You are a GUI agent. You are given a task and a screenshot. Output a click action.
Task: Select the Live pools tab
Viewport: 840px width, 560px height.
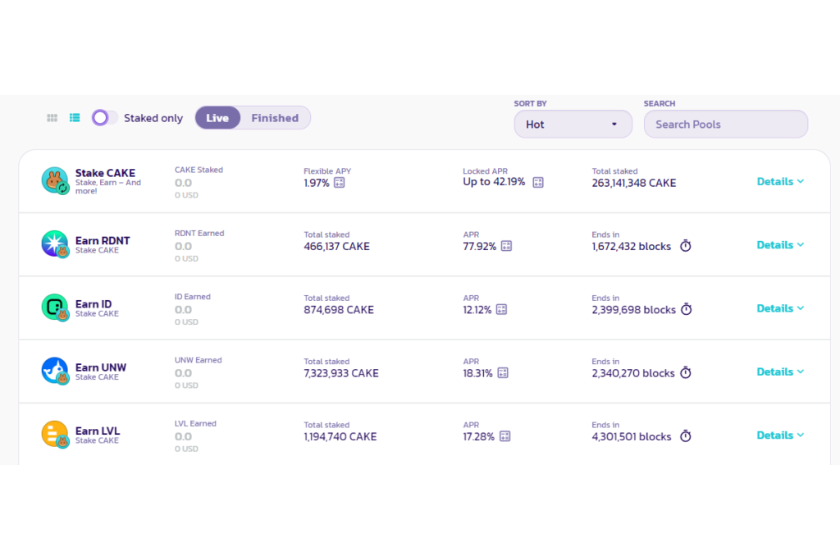coord(218,118)
